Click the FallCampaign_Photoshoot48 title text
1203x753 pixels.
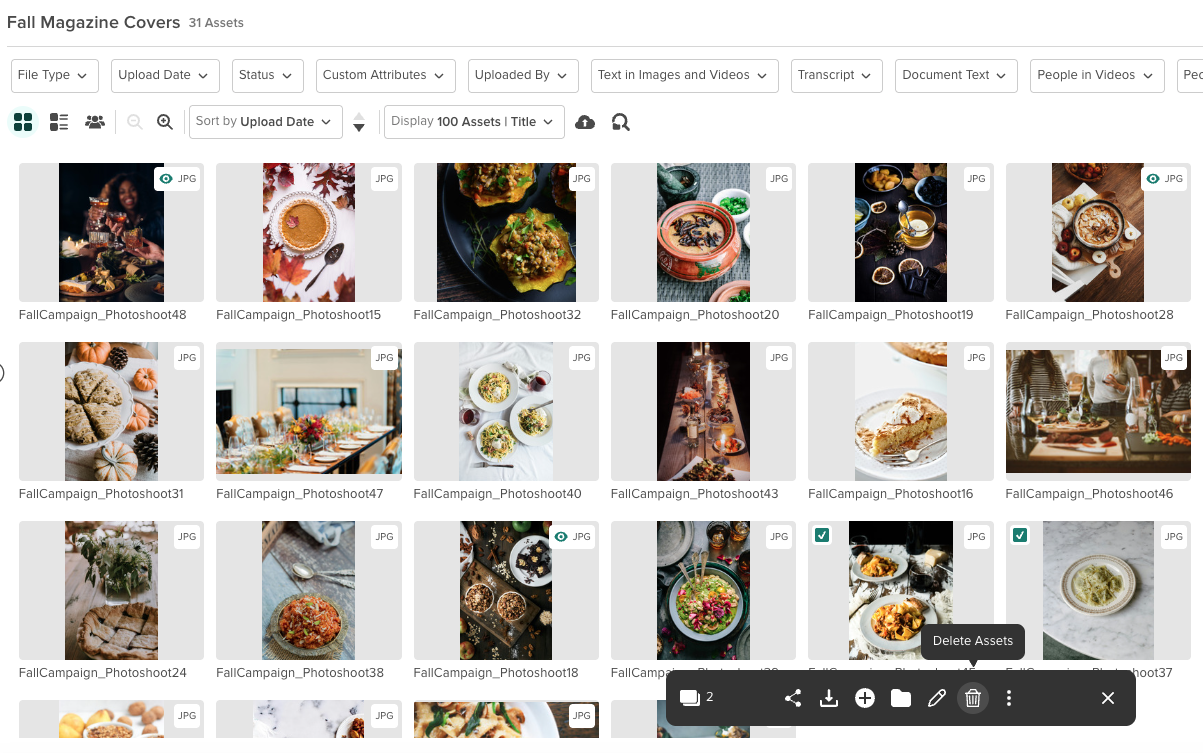pos(103,315)
